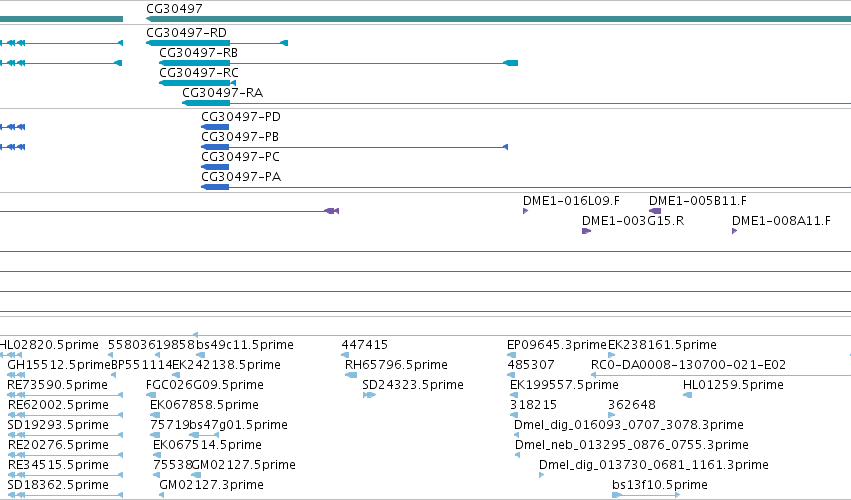Click the bs13f10.5prime EST glyph arrow

646,495
